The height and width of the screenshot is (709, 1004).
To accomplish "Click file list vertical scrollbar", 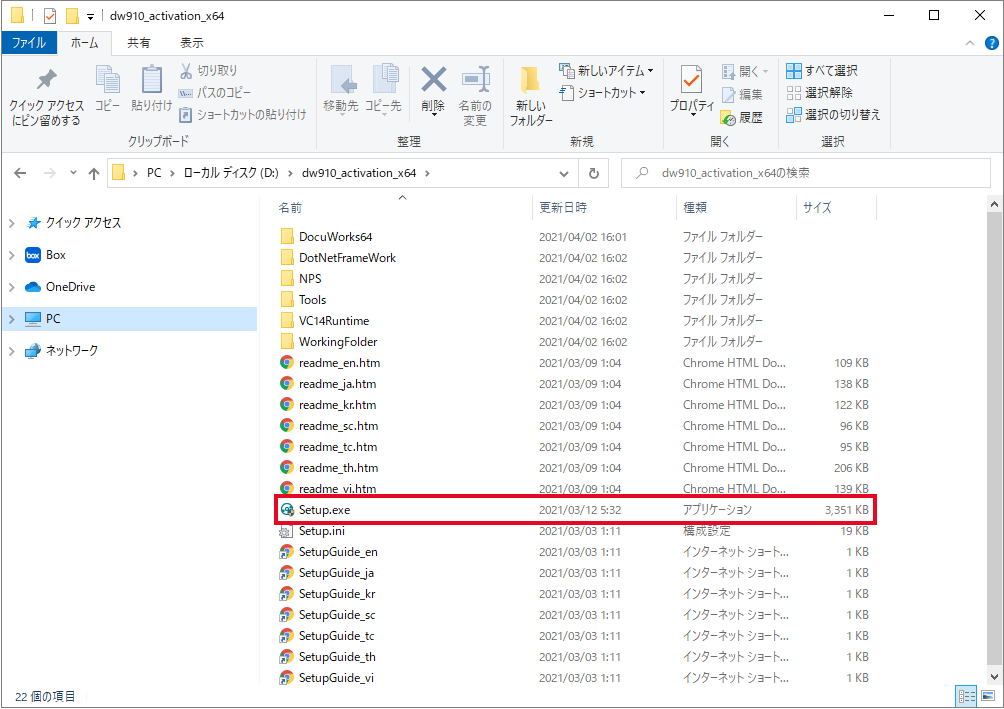I will [x=994, y=437].
